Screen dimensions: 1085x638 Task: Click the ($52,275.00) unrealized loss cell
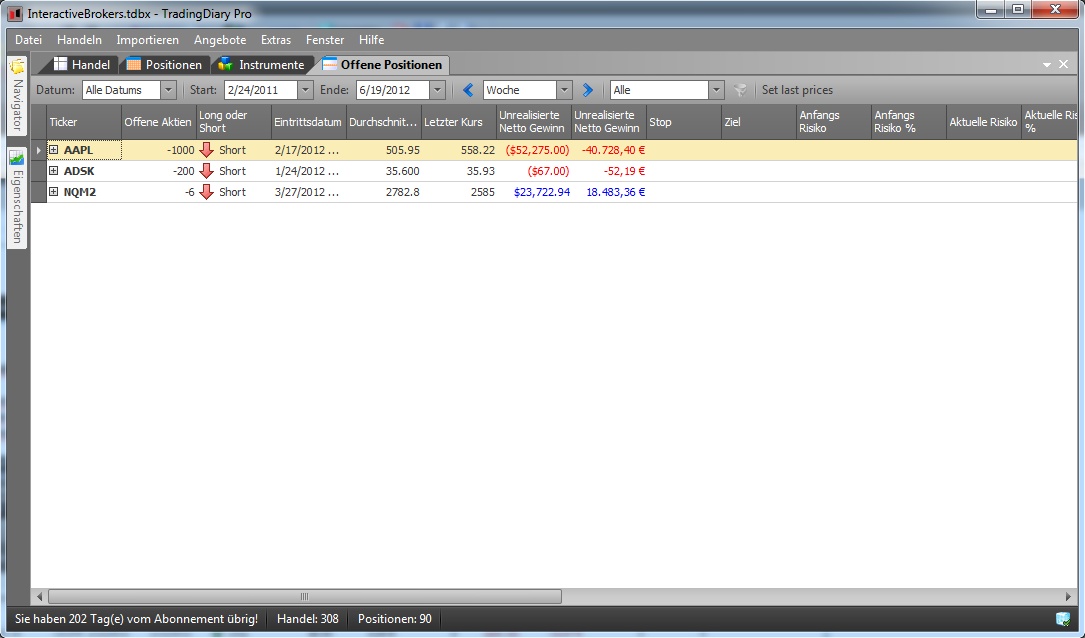click(534, 150)
